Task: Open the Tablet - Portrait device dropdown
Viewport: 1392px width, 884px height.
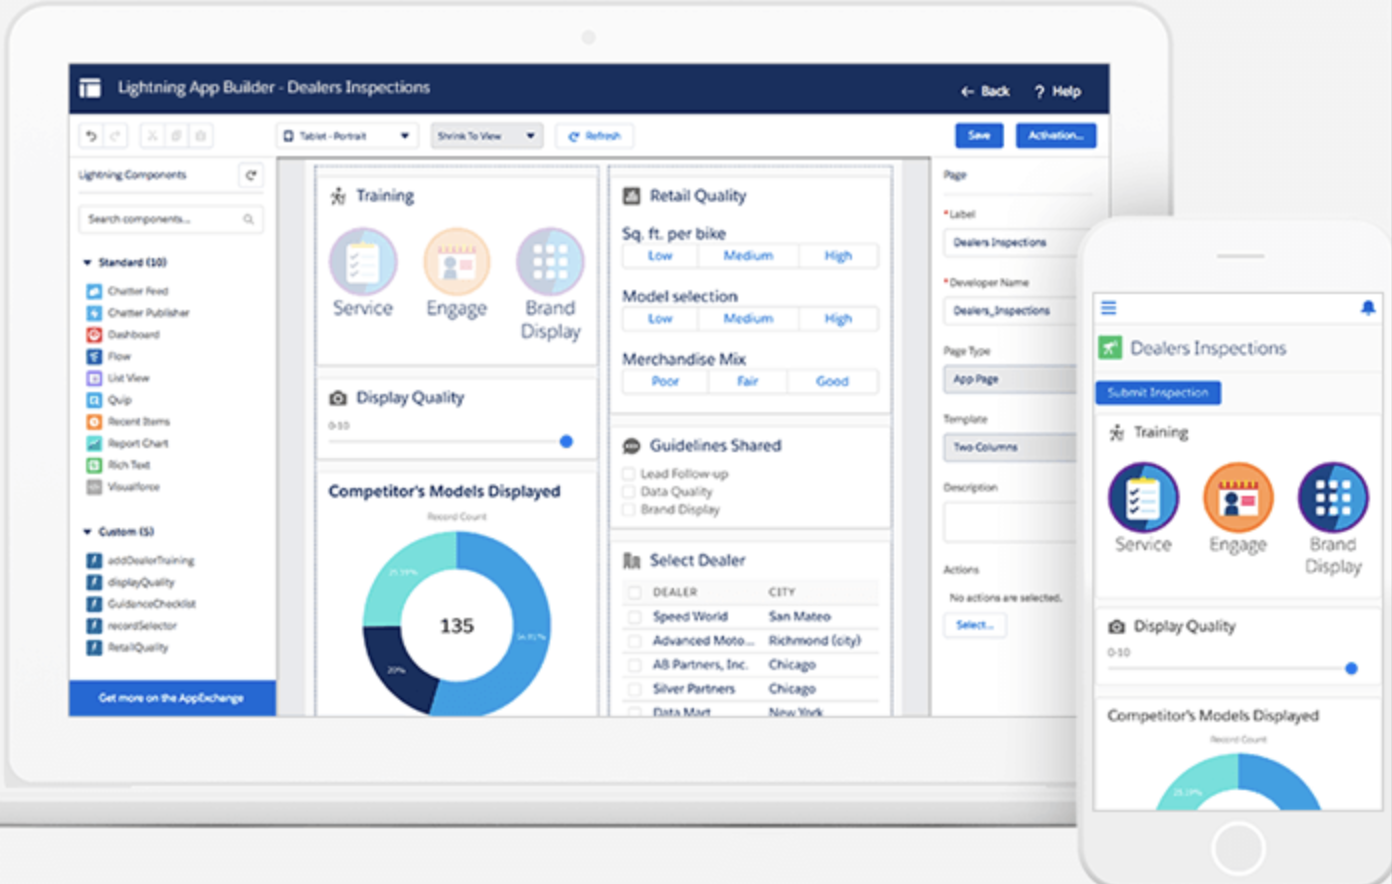Action: [346, 136]
